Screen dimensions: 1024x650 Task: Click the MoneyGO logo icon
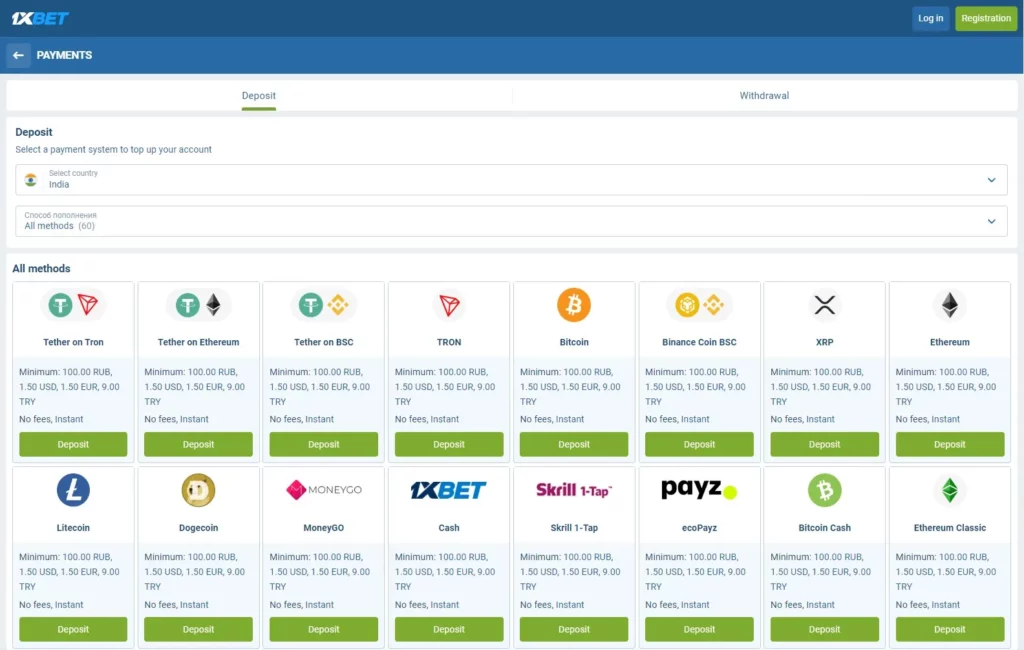coord(323,490)
